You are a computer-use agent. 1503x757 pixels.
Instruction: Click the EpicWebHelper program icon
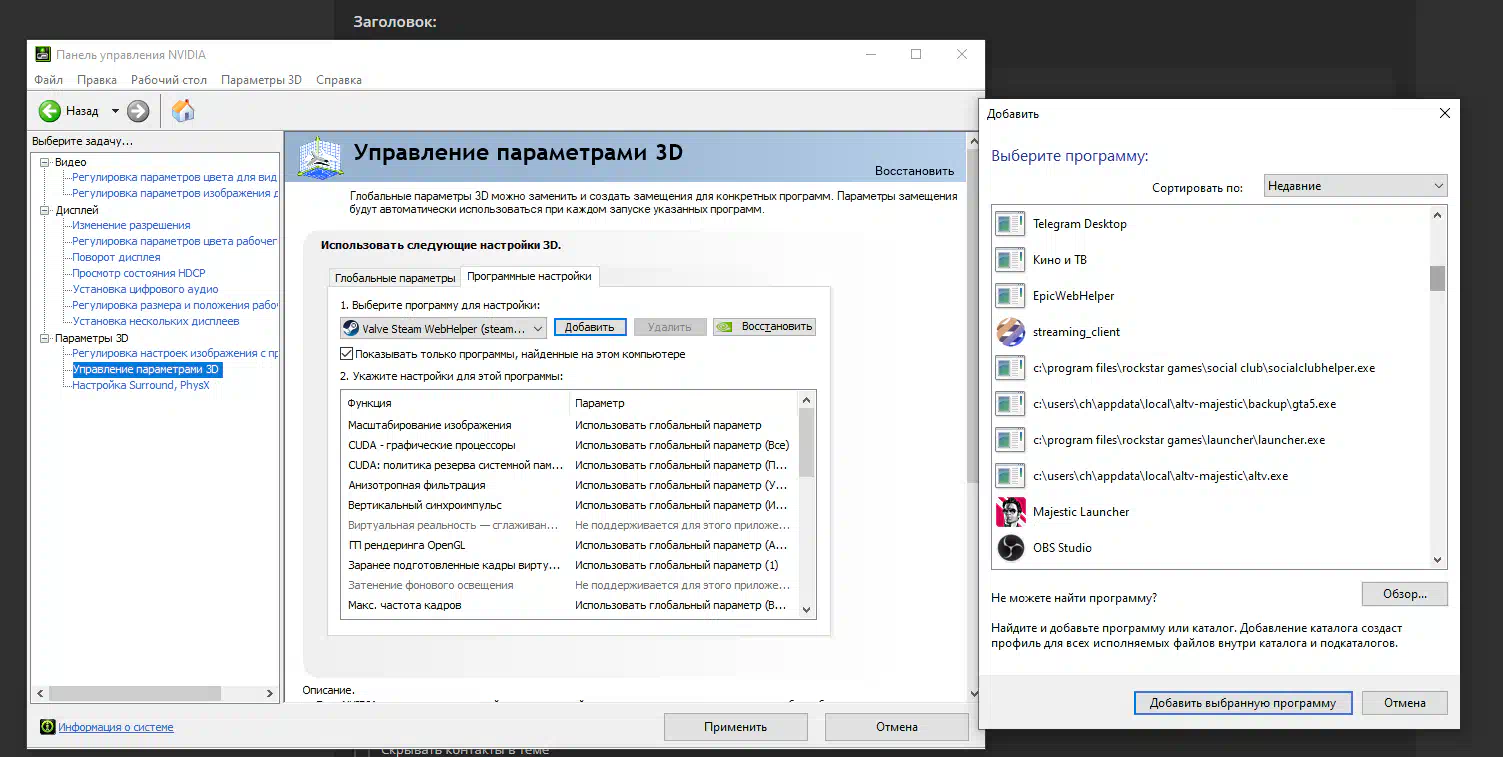[x=1010, y=296]
